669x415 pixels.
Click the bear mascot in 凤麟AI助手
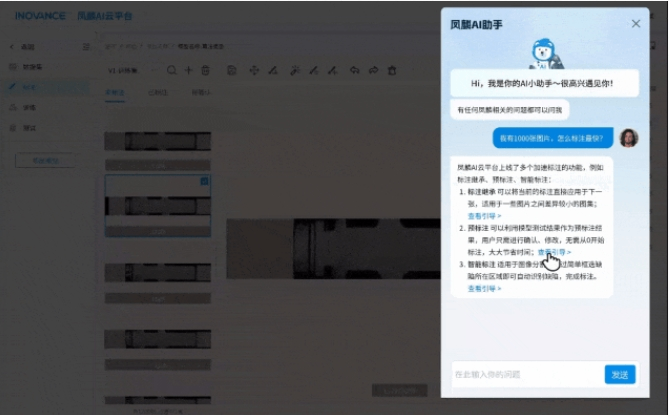(545, 54)
